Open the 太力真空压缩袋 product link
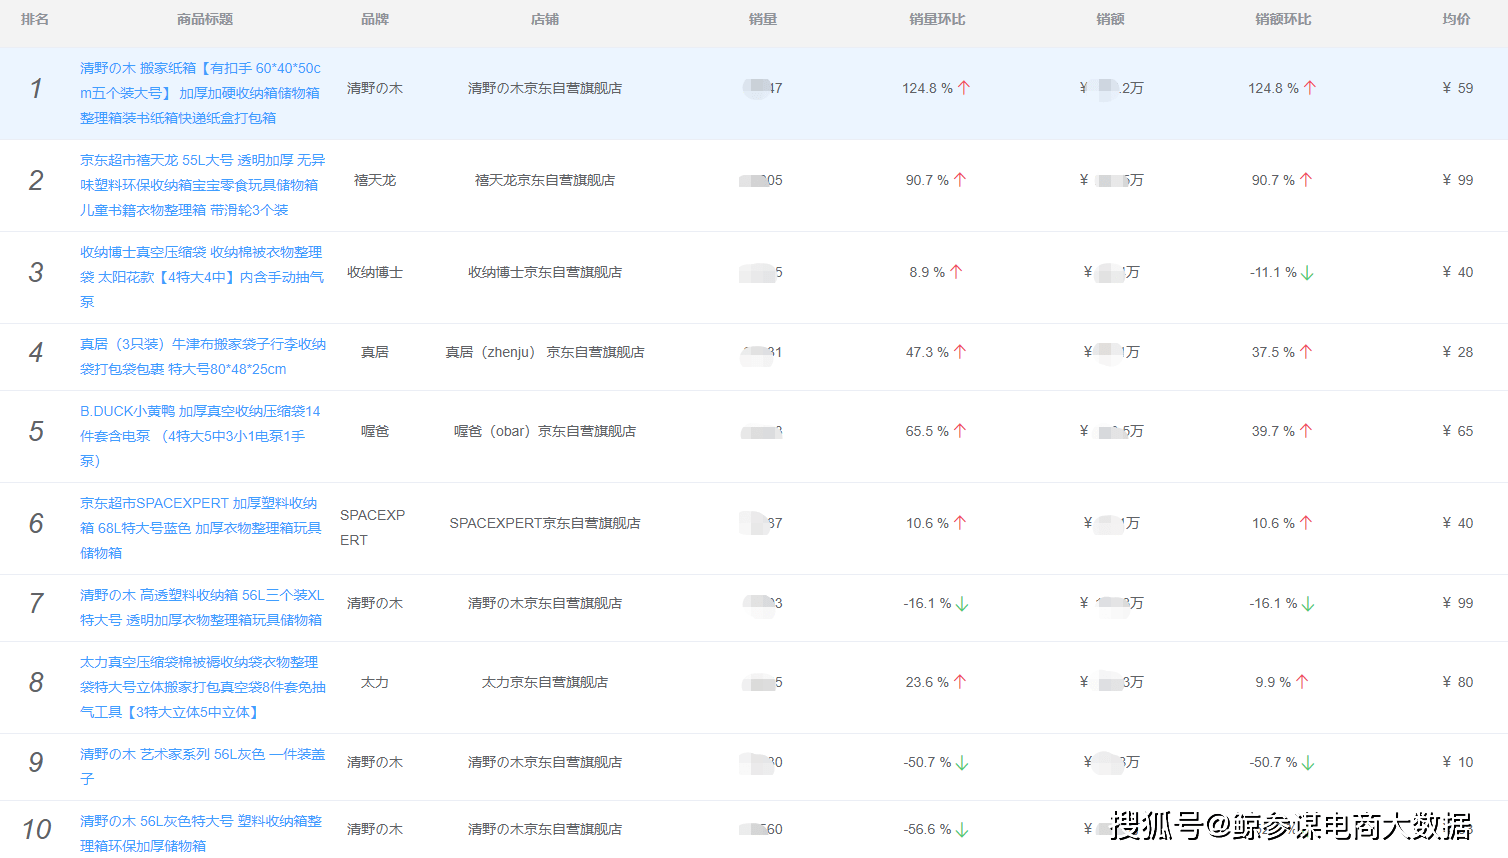1508x858 pixels. (x=202, y=687)
